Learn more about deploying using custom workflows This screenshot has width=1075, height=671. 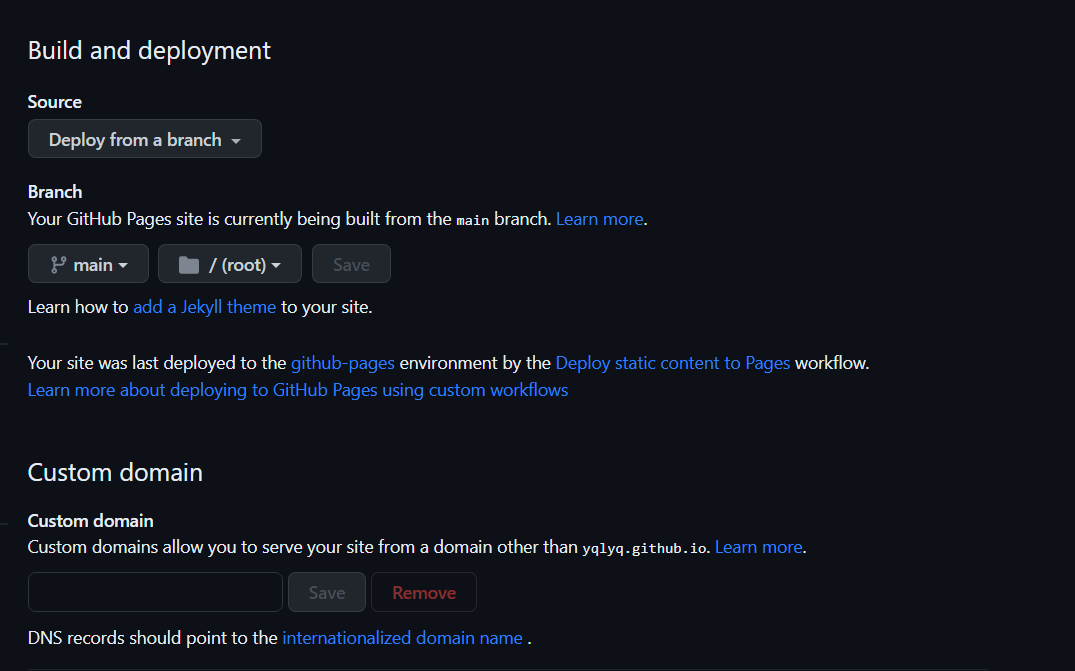click(298, 390)
